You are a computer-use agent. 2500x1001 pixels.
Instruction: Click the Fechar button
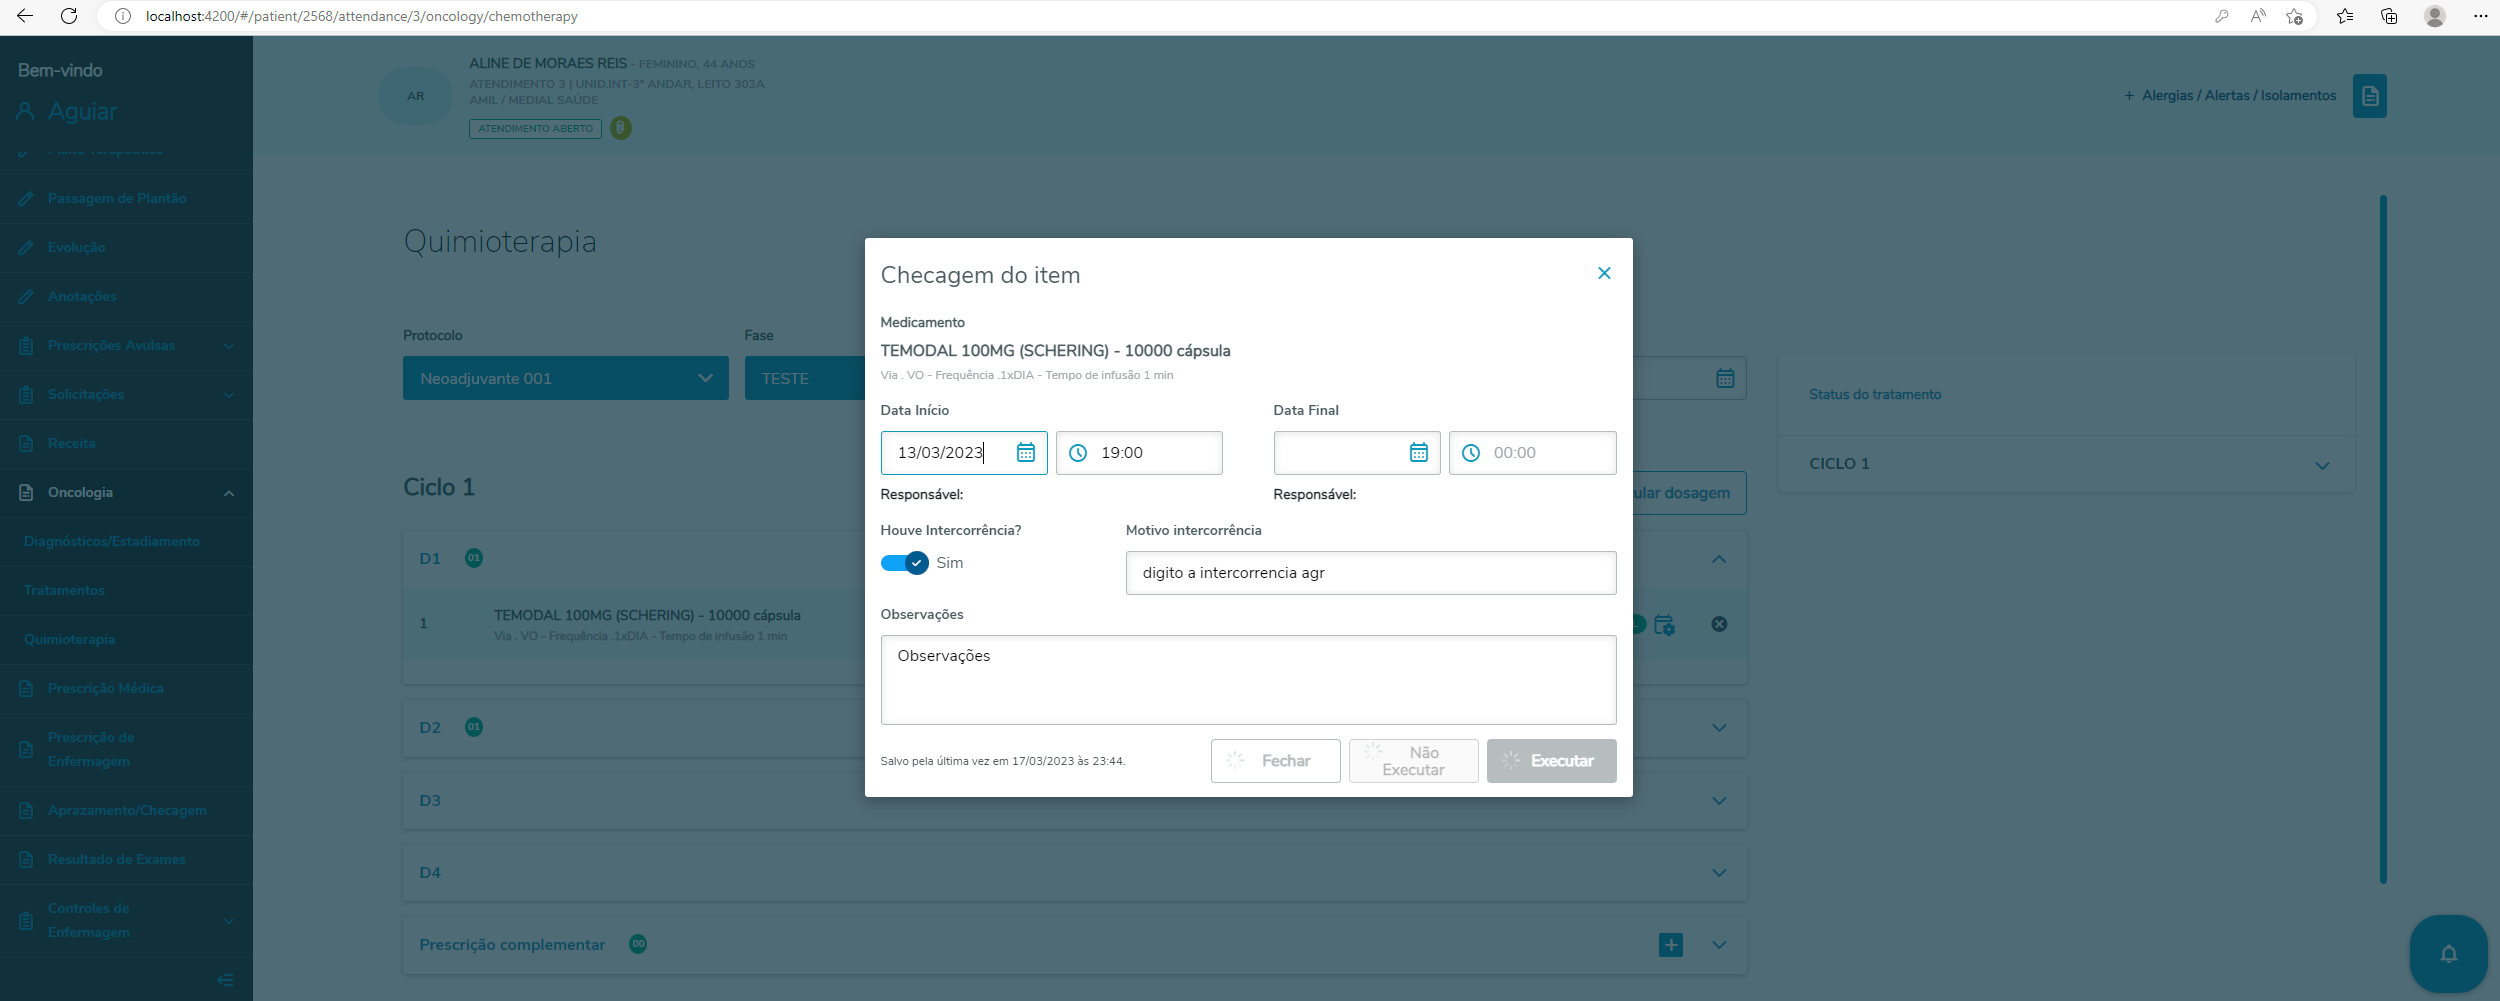(x=1275, y=761)
